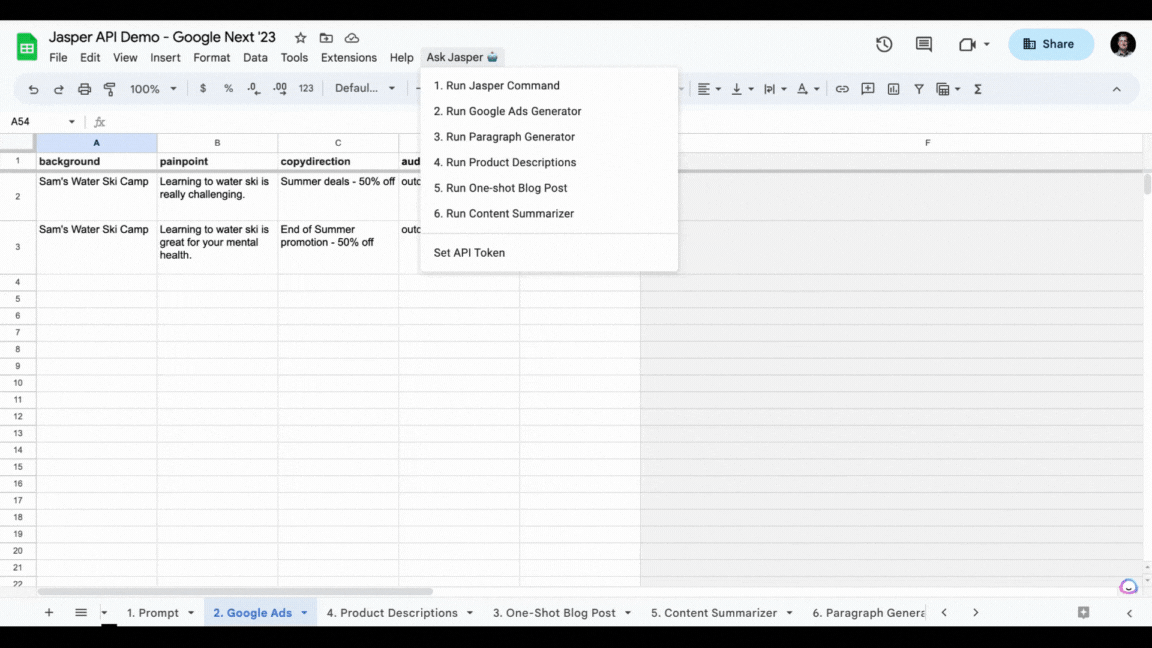Open the comments history icon
Image resolution: width=1152 pixels, height=648 pixels.
[x=924, y=44]
